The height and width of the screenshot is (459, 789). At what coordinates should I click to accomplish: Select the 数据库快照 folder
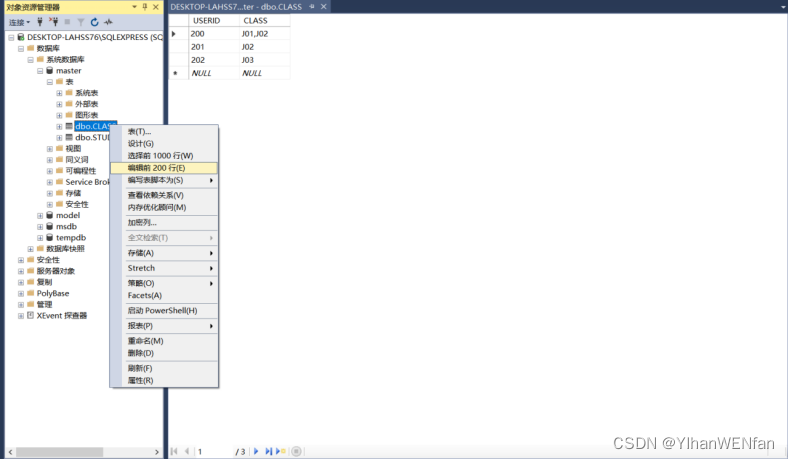coord(65,249)
